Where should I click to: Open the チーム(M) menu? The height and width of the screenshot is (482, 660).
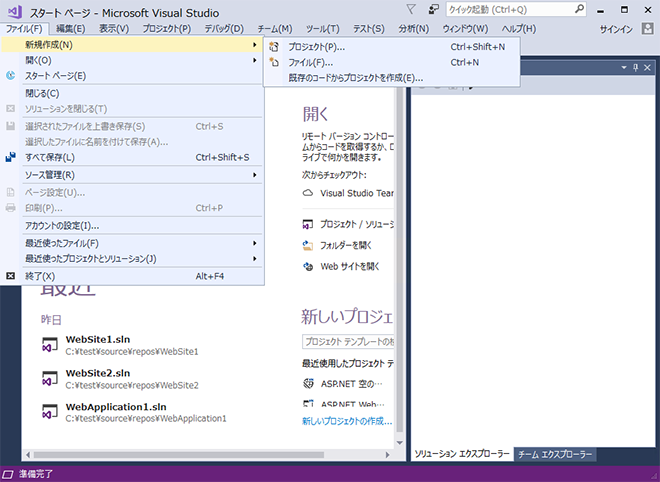click(275, 29)
